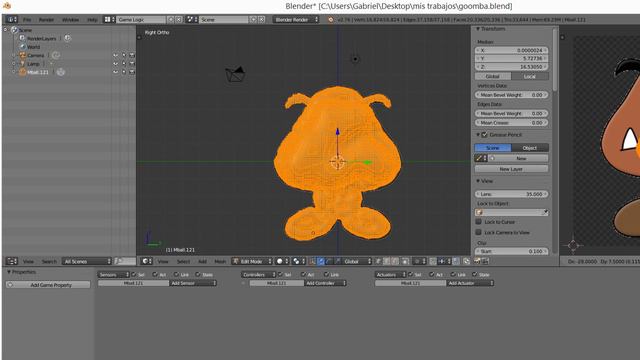This screenshot has height=360, width=640.
Task: Open the Help menu
Action: [92, 19]
